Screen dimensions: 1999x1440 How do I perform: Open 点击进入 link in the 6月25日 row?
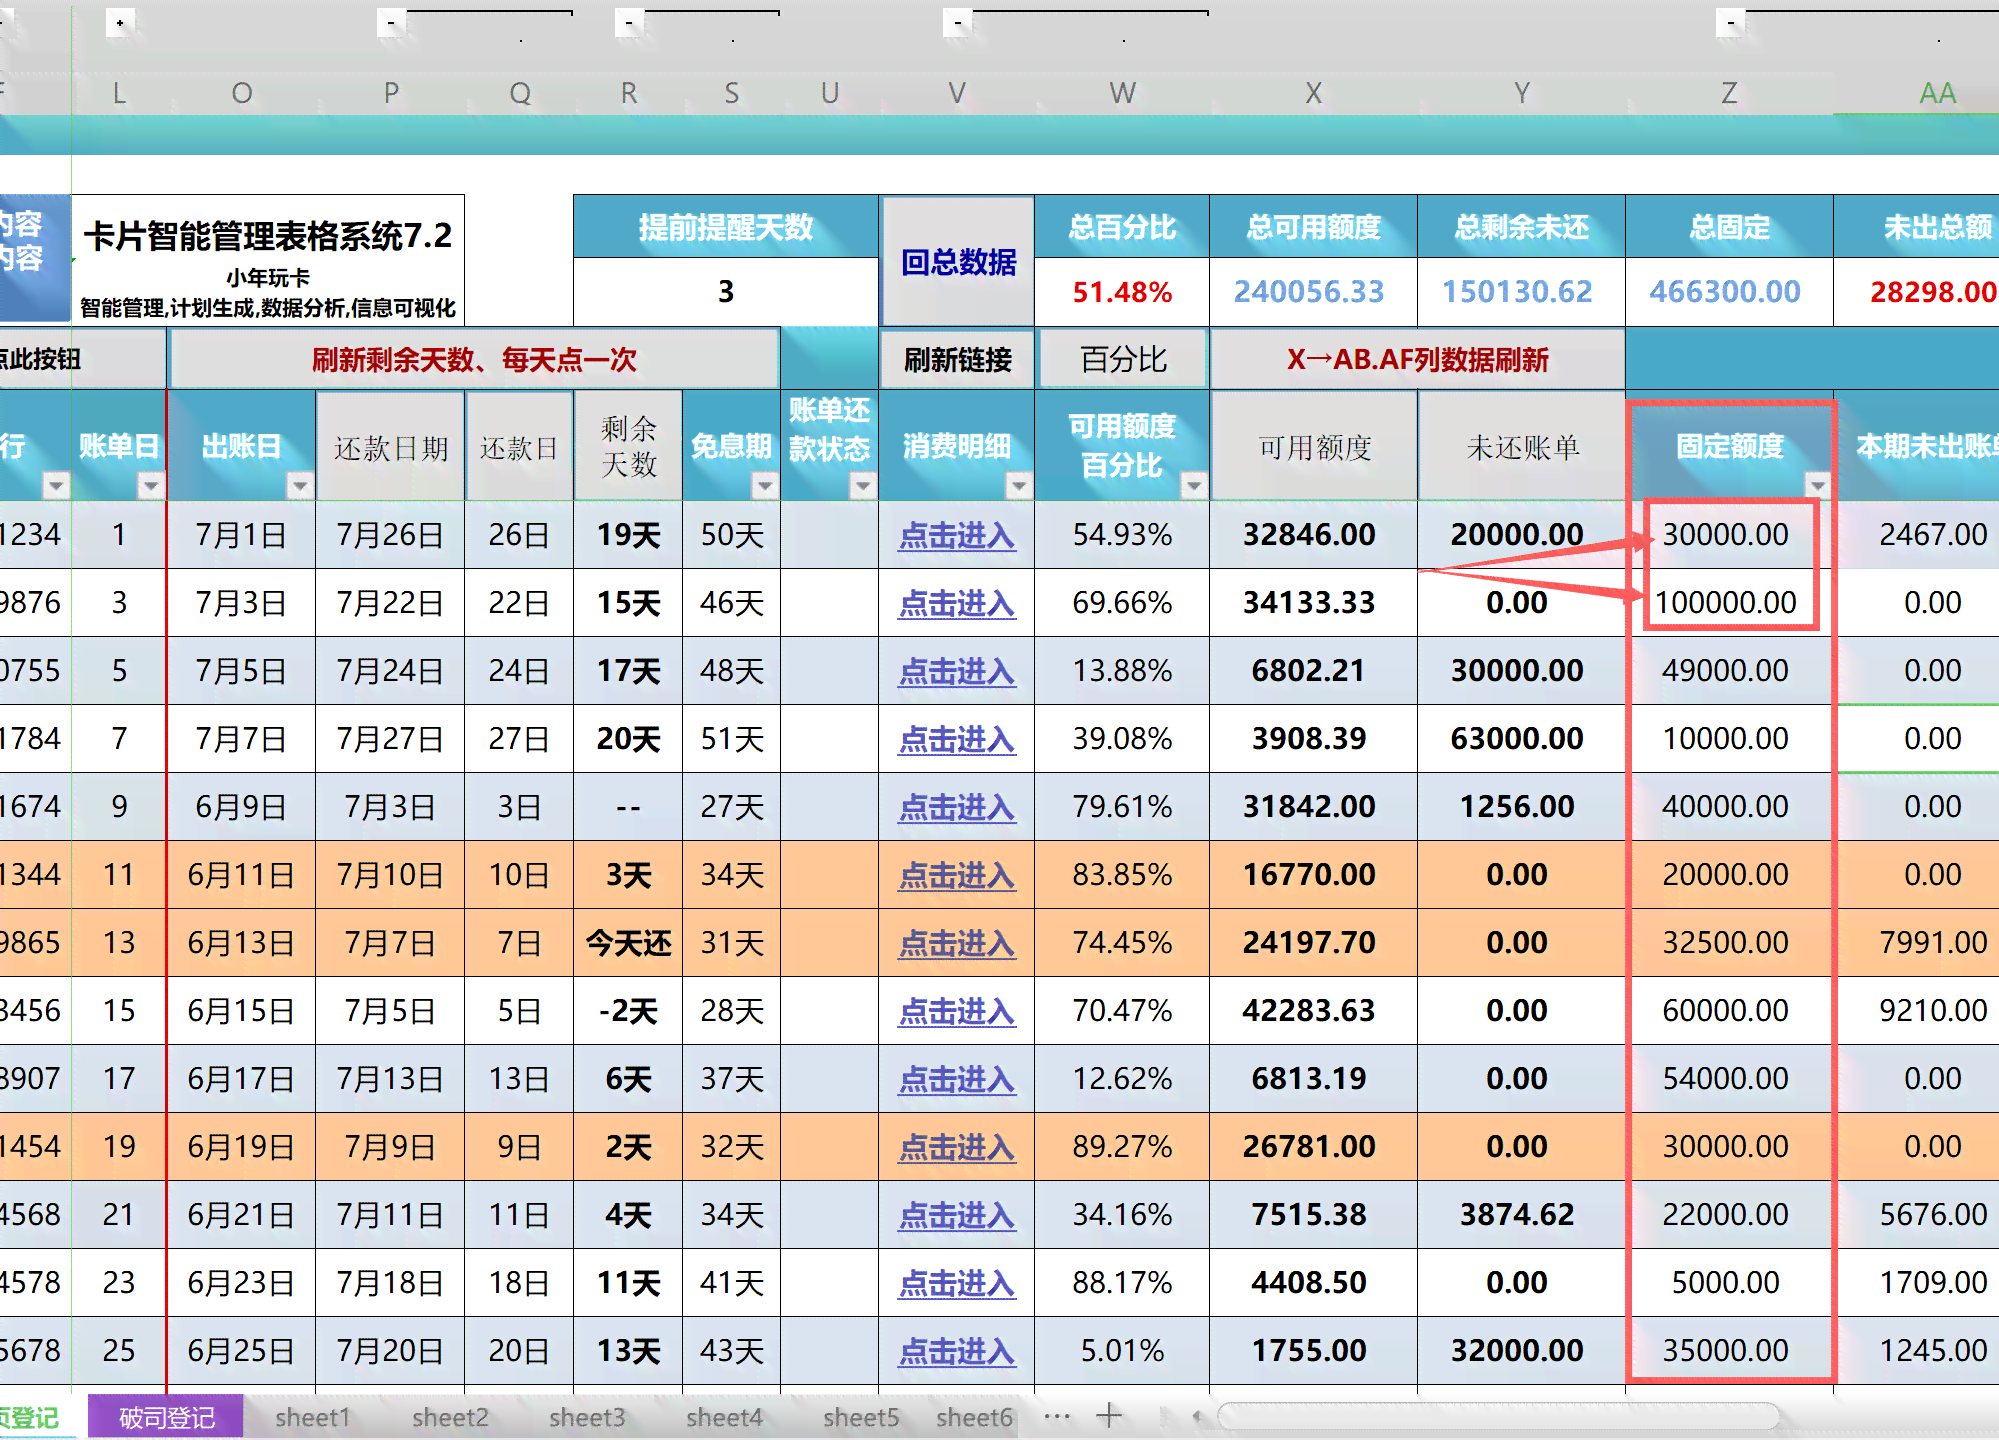tap(957, 1352)
